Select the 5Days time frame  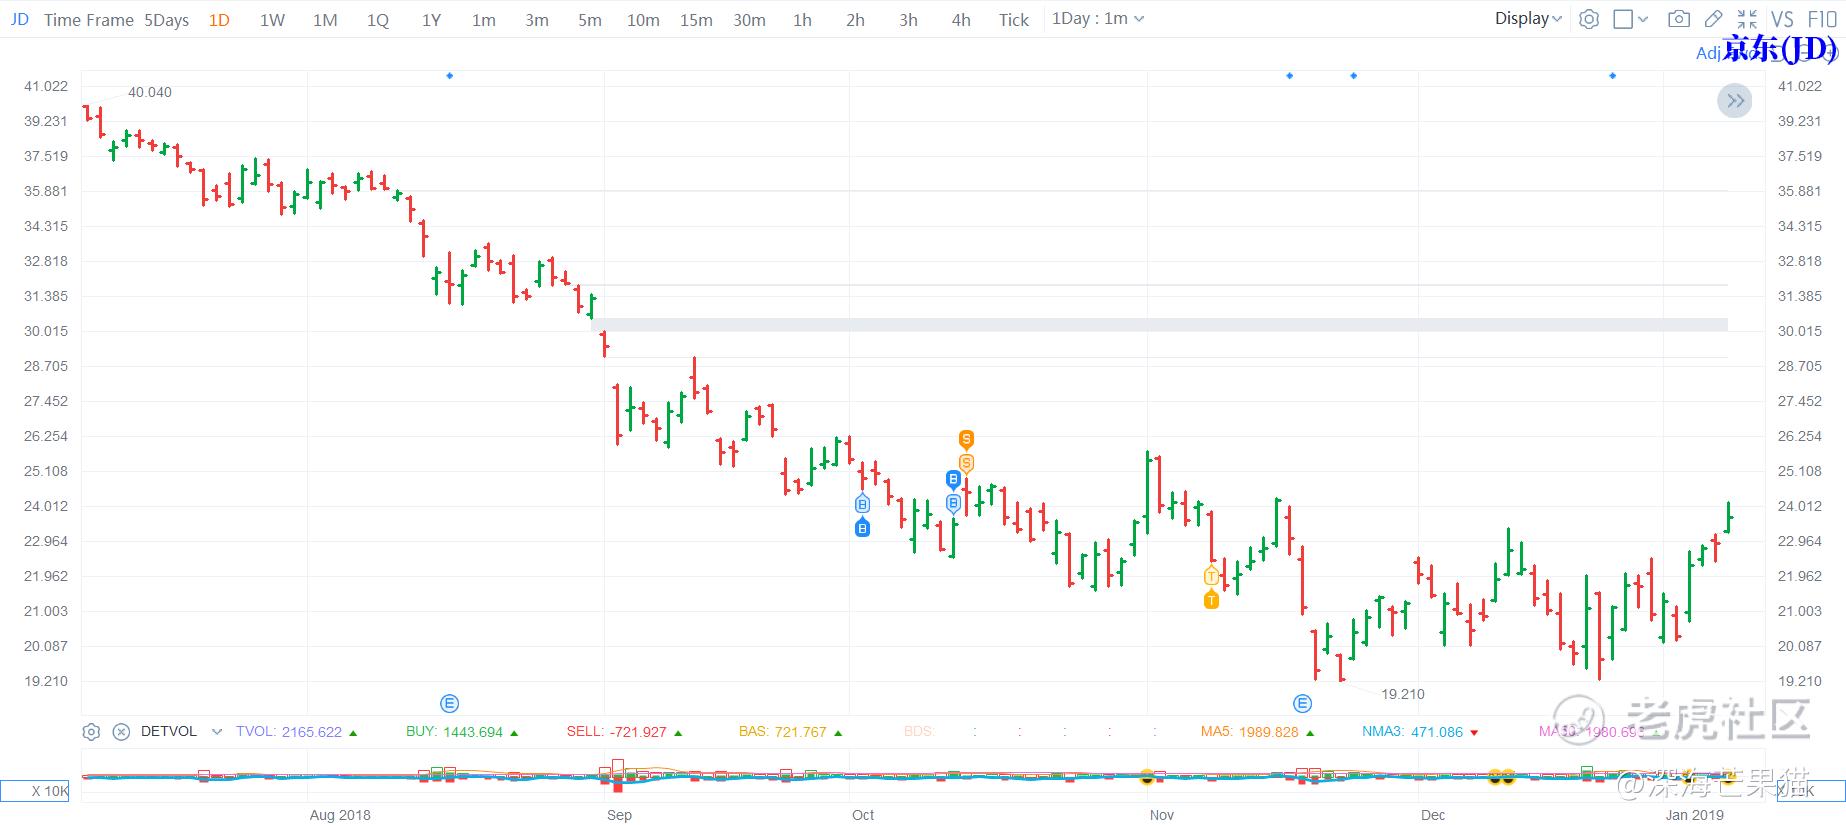click(166, 20)
